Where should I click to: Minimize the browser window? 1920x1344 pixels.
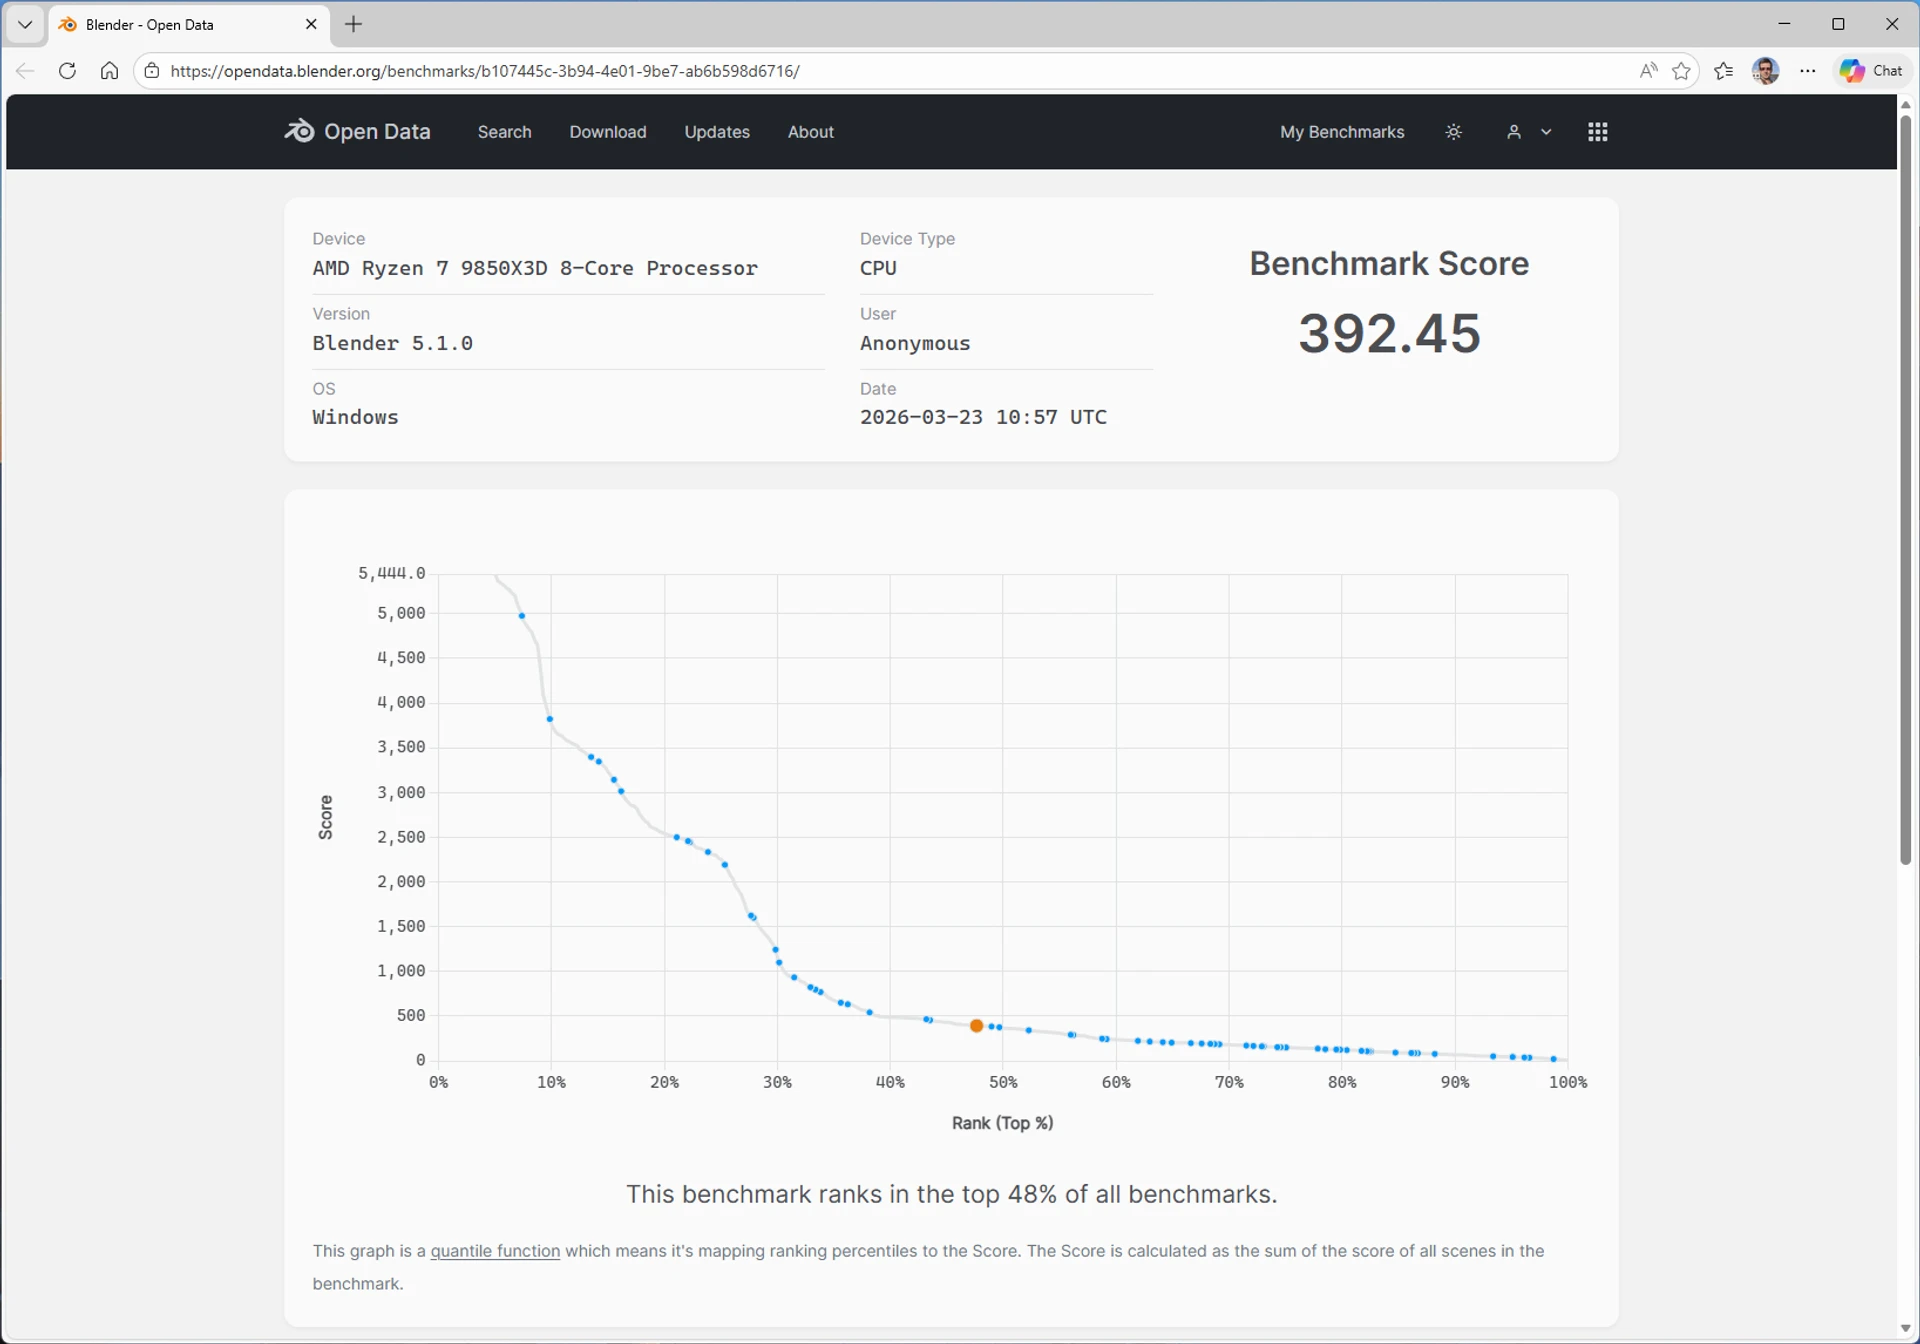coord(1785,24)
